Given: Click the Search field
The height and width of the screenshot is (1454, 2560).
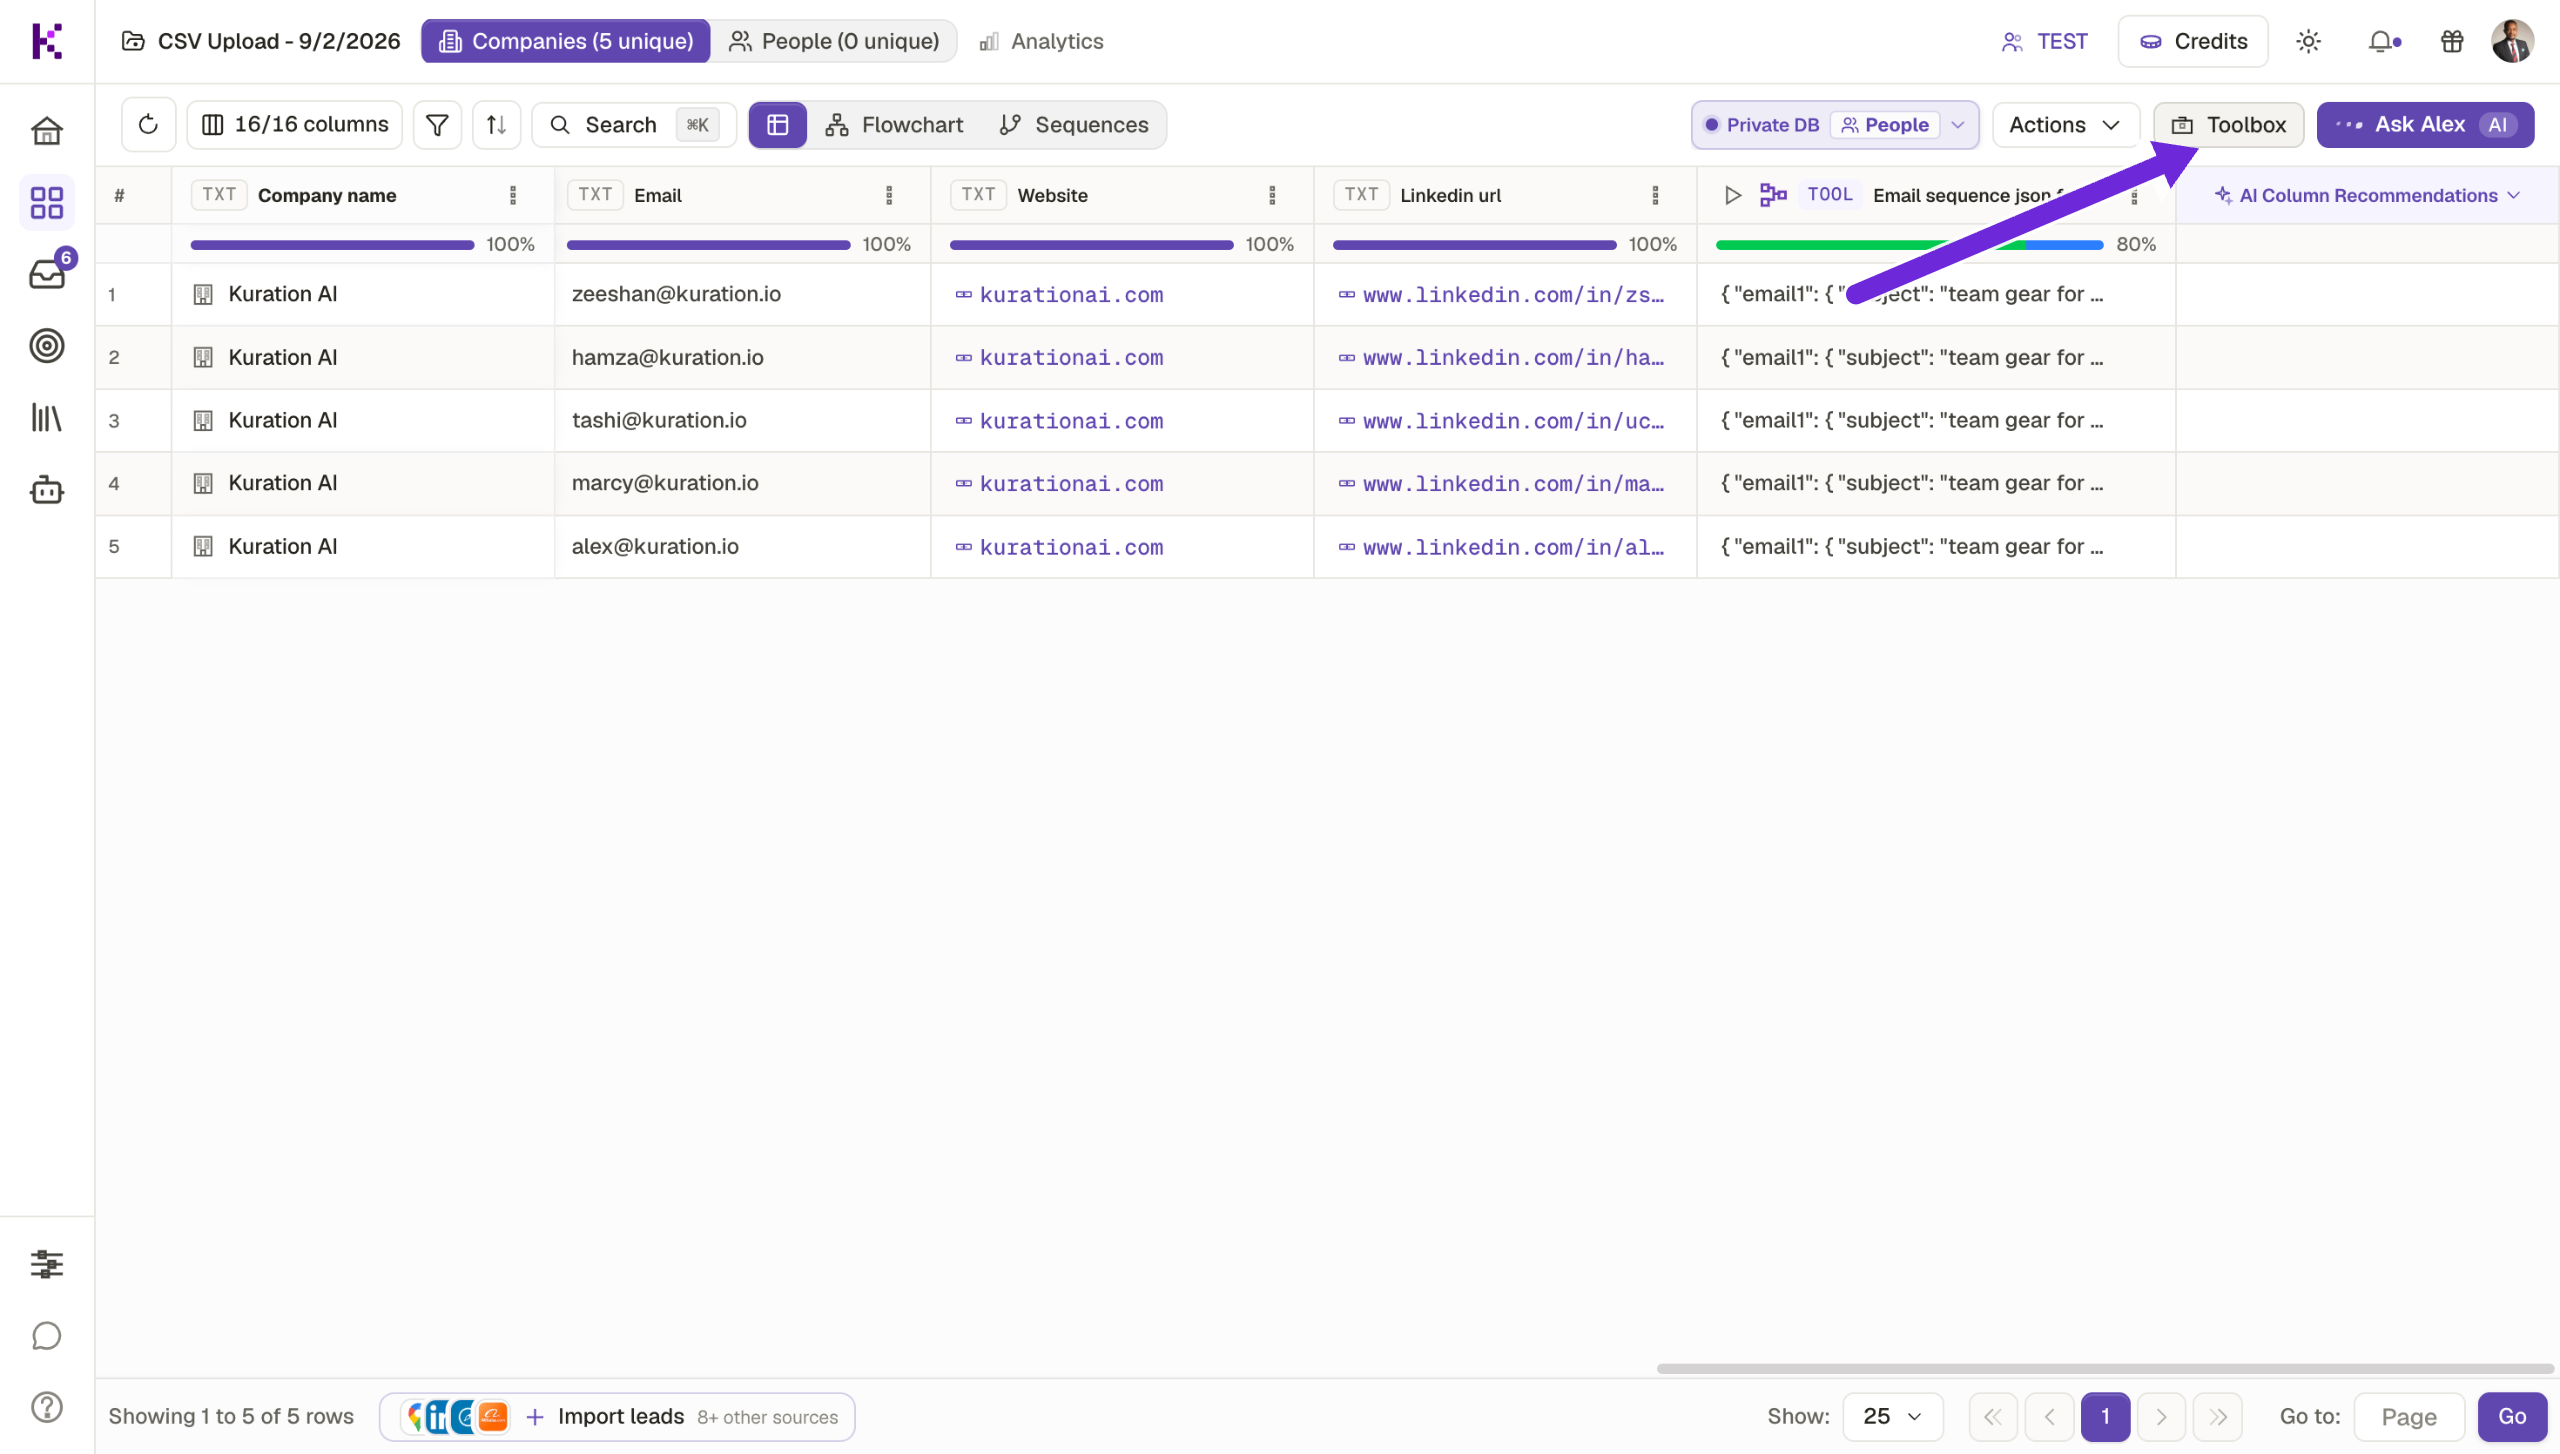Looking at the screenshot, I should [634, 125].
